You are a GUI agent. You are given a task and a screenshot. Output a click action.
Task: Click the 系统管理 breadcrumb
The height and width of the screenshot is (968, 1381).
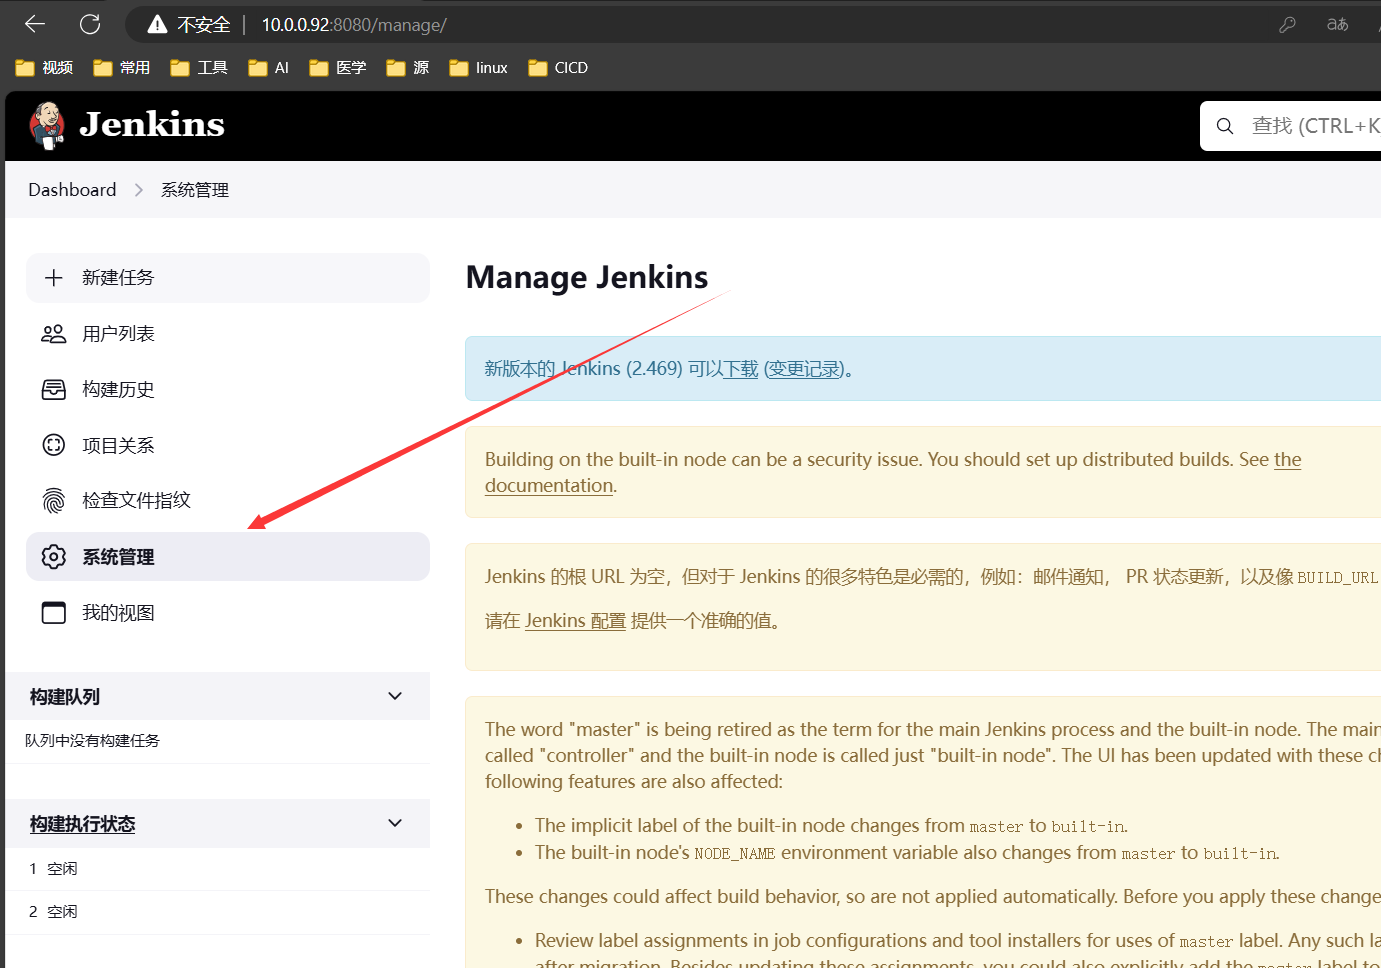[195, 190]
